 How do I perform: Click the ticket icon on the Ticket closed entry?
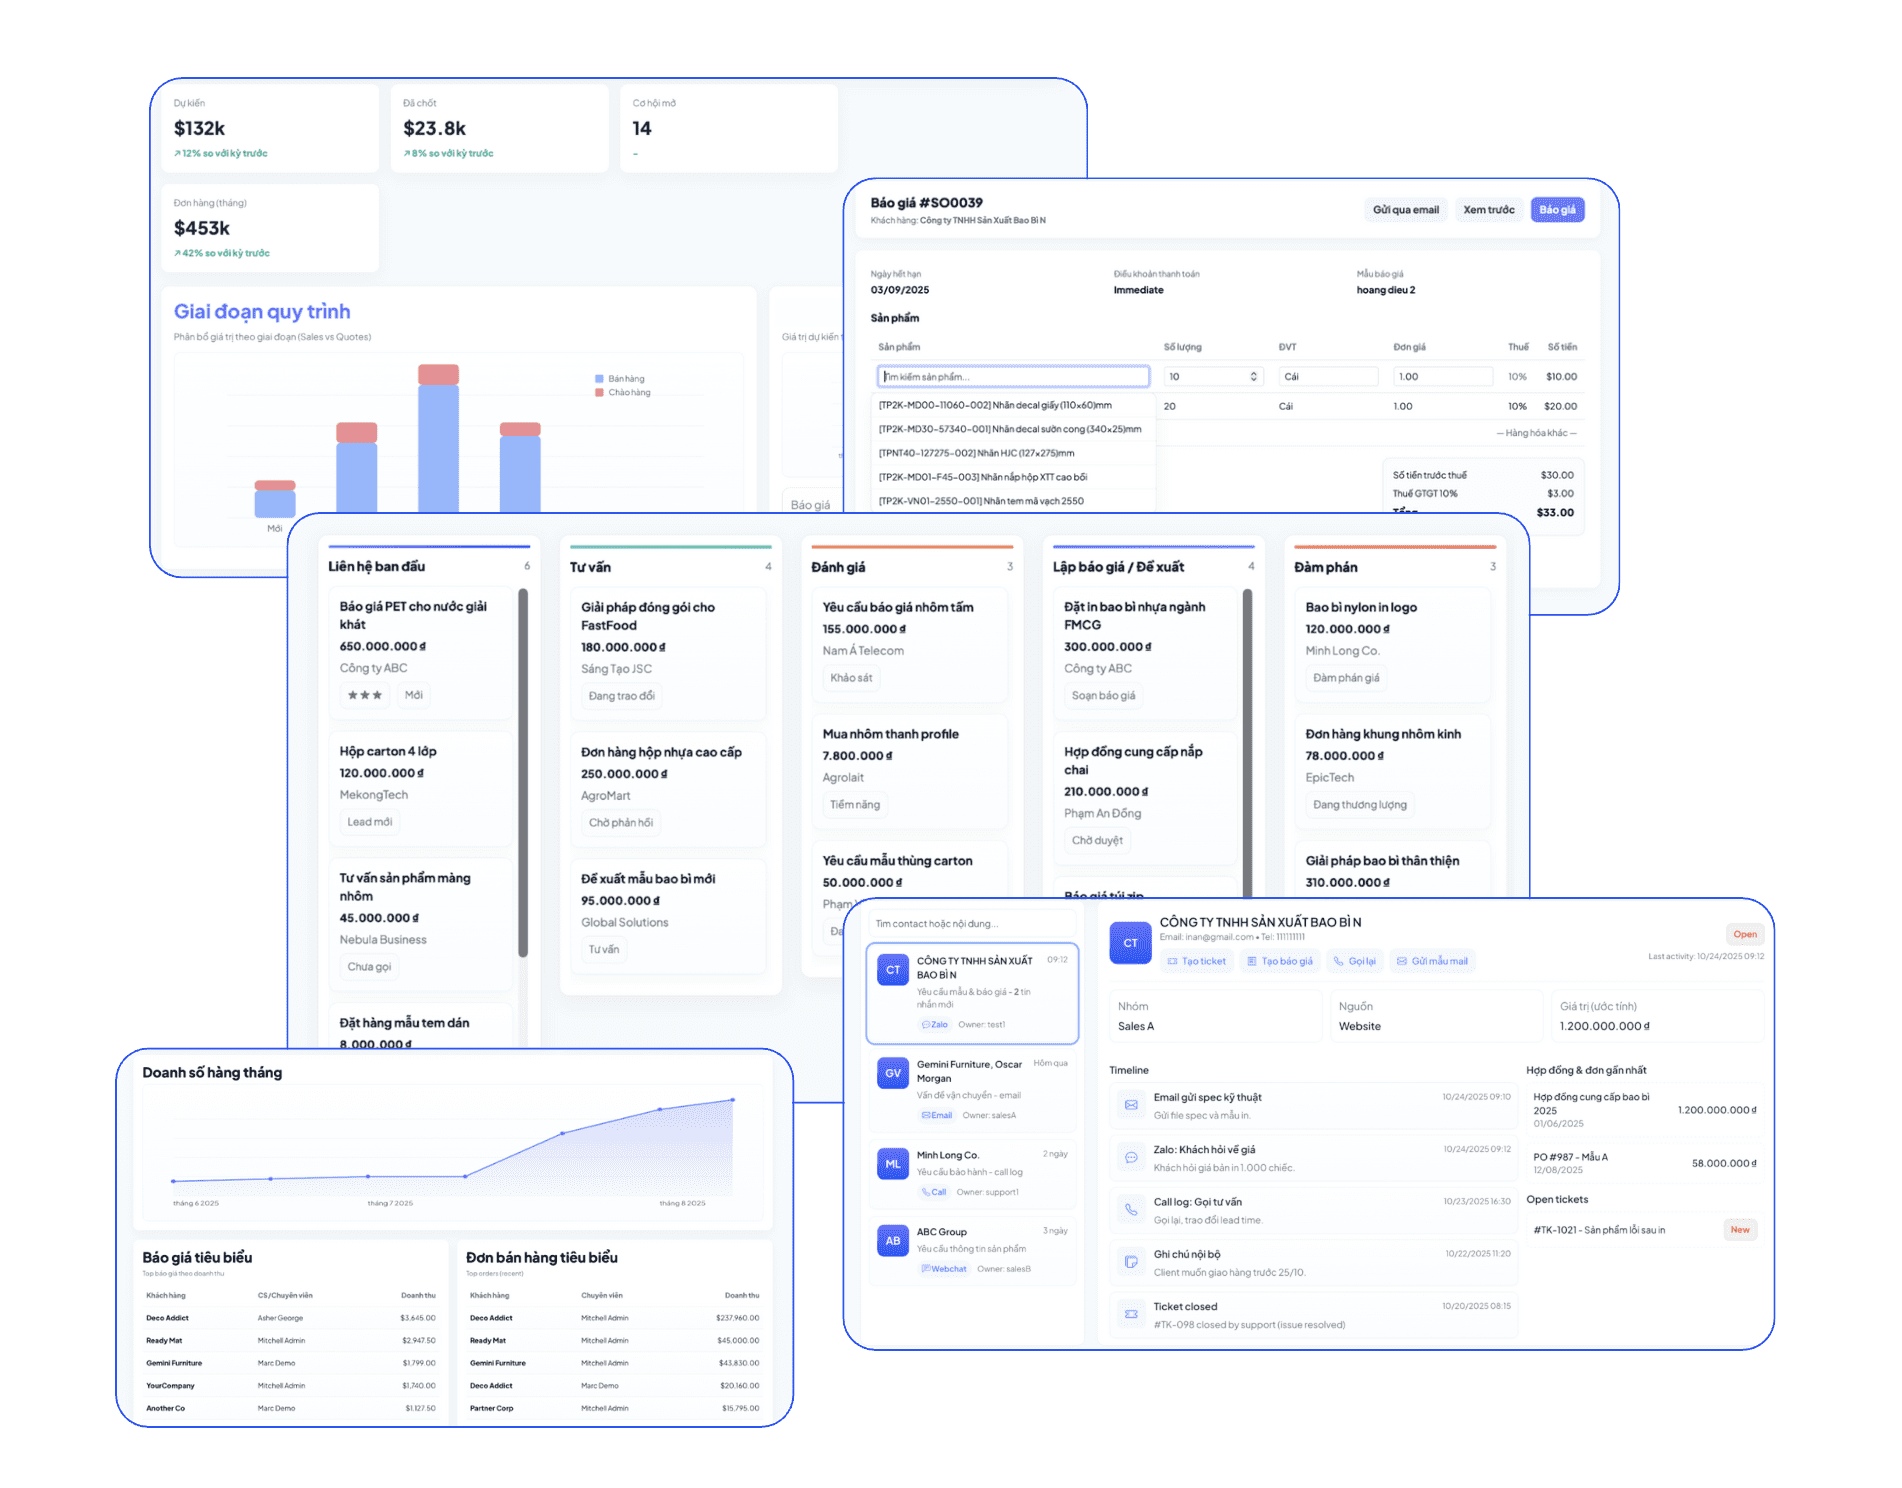[x=1131, y=1314]
